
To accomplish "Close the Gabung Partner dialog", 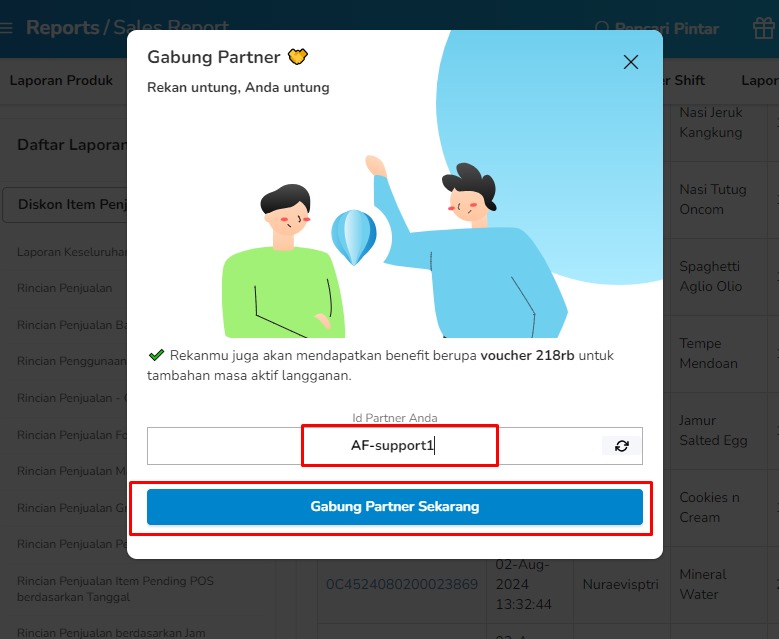I will [630, 62].
